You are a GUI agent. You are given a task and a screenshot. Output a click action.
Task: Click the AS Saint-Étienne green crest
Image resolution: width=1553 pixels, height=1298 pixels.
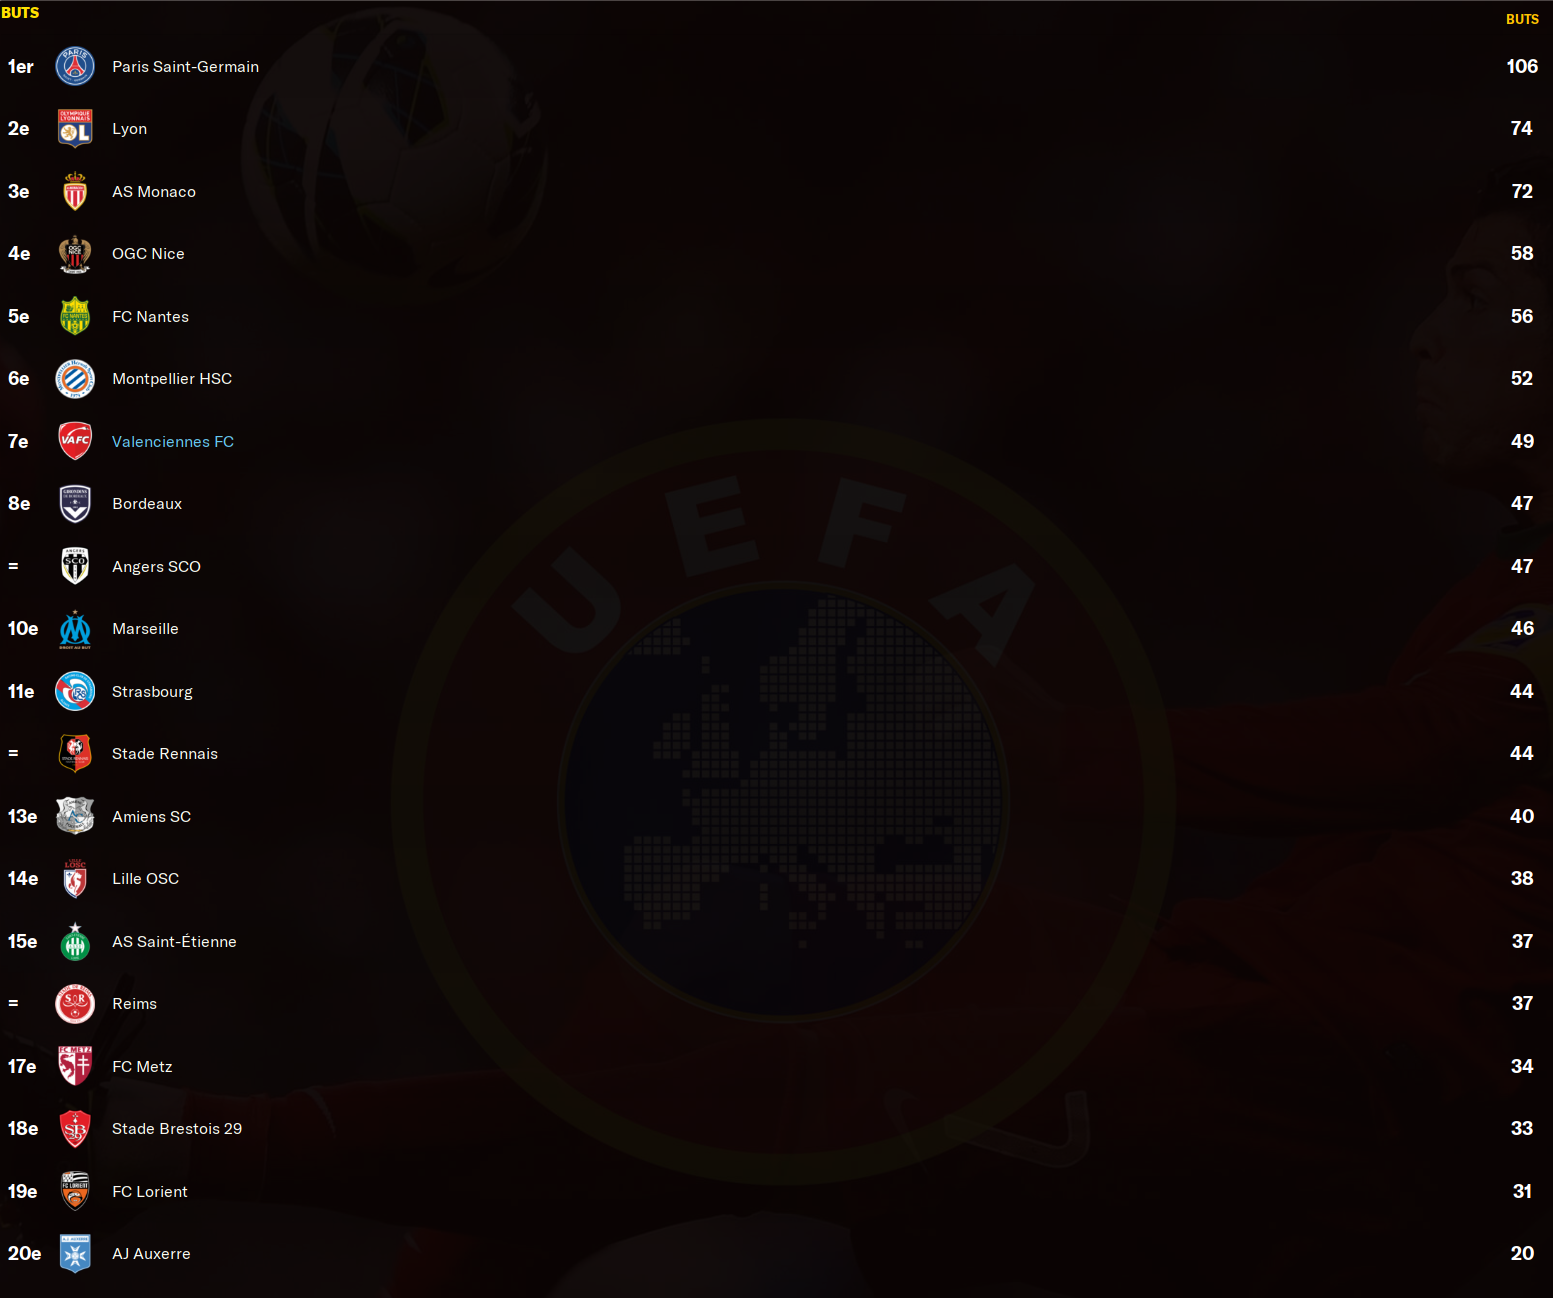[75, 941]
